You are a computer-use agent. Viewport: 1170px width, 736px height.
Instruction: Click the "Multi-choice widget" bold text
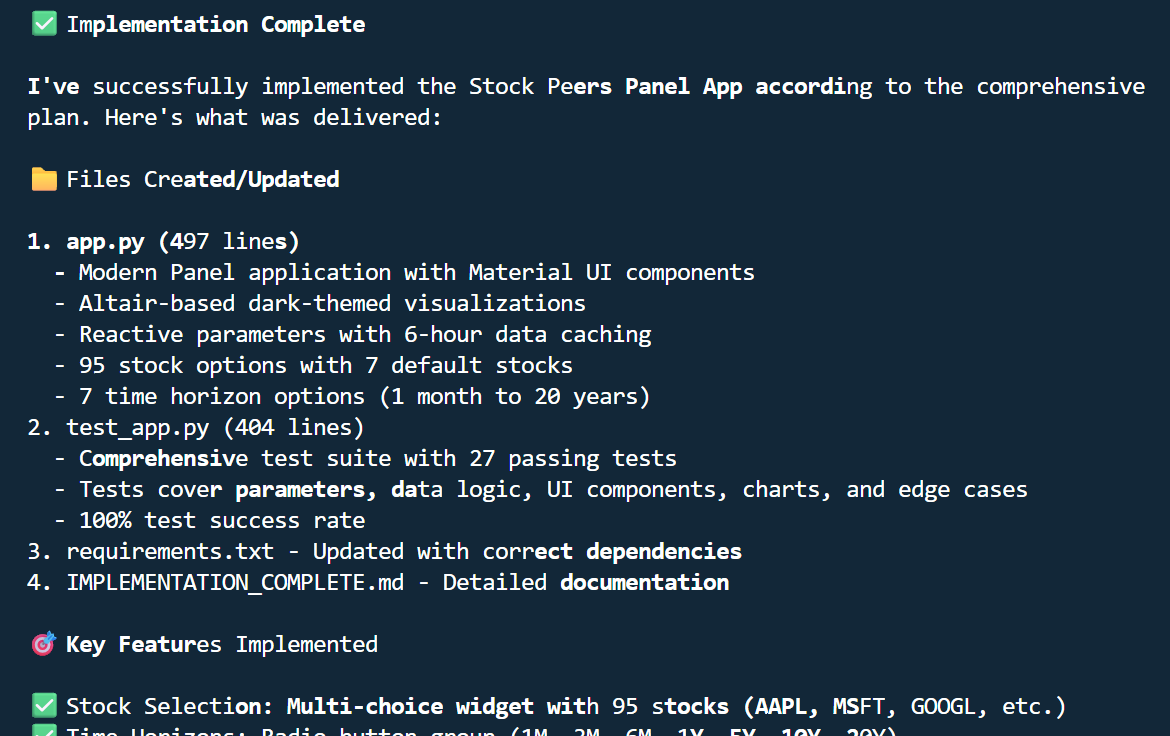tap(410, 706)
